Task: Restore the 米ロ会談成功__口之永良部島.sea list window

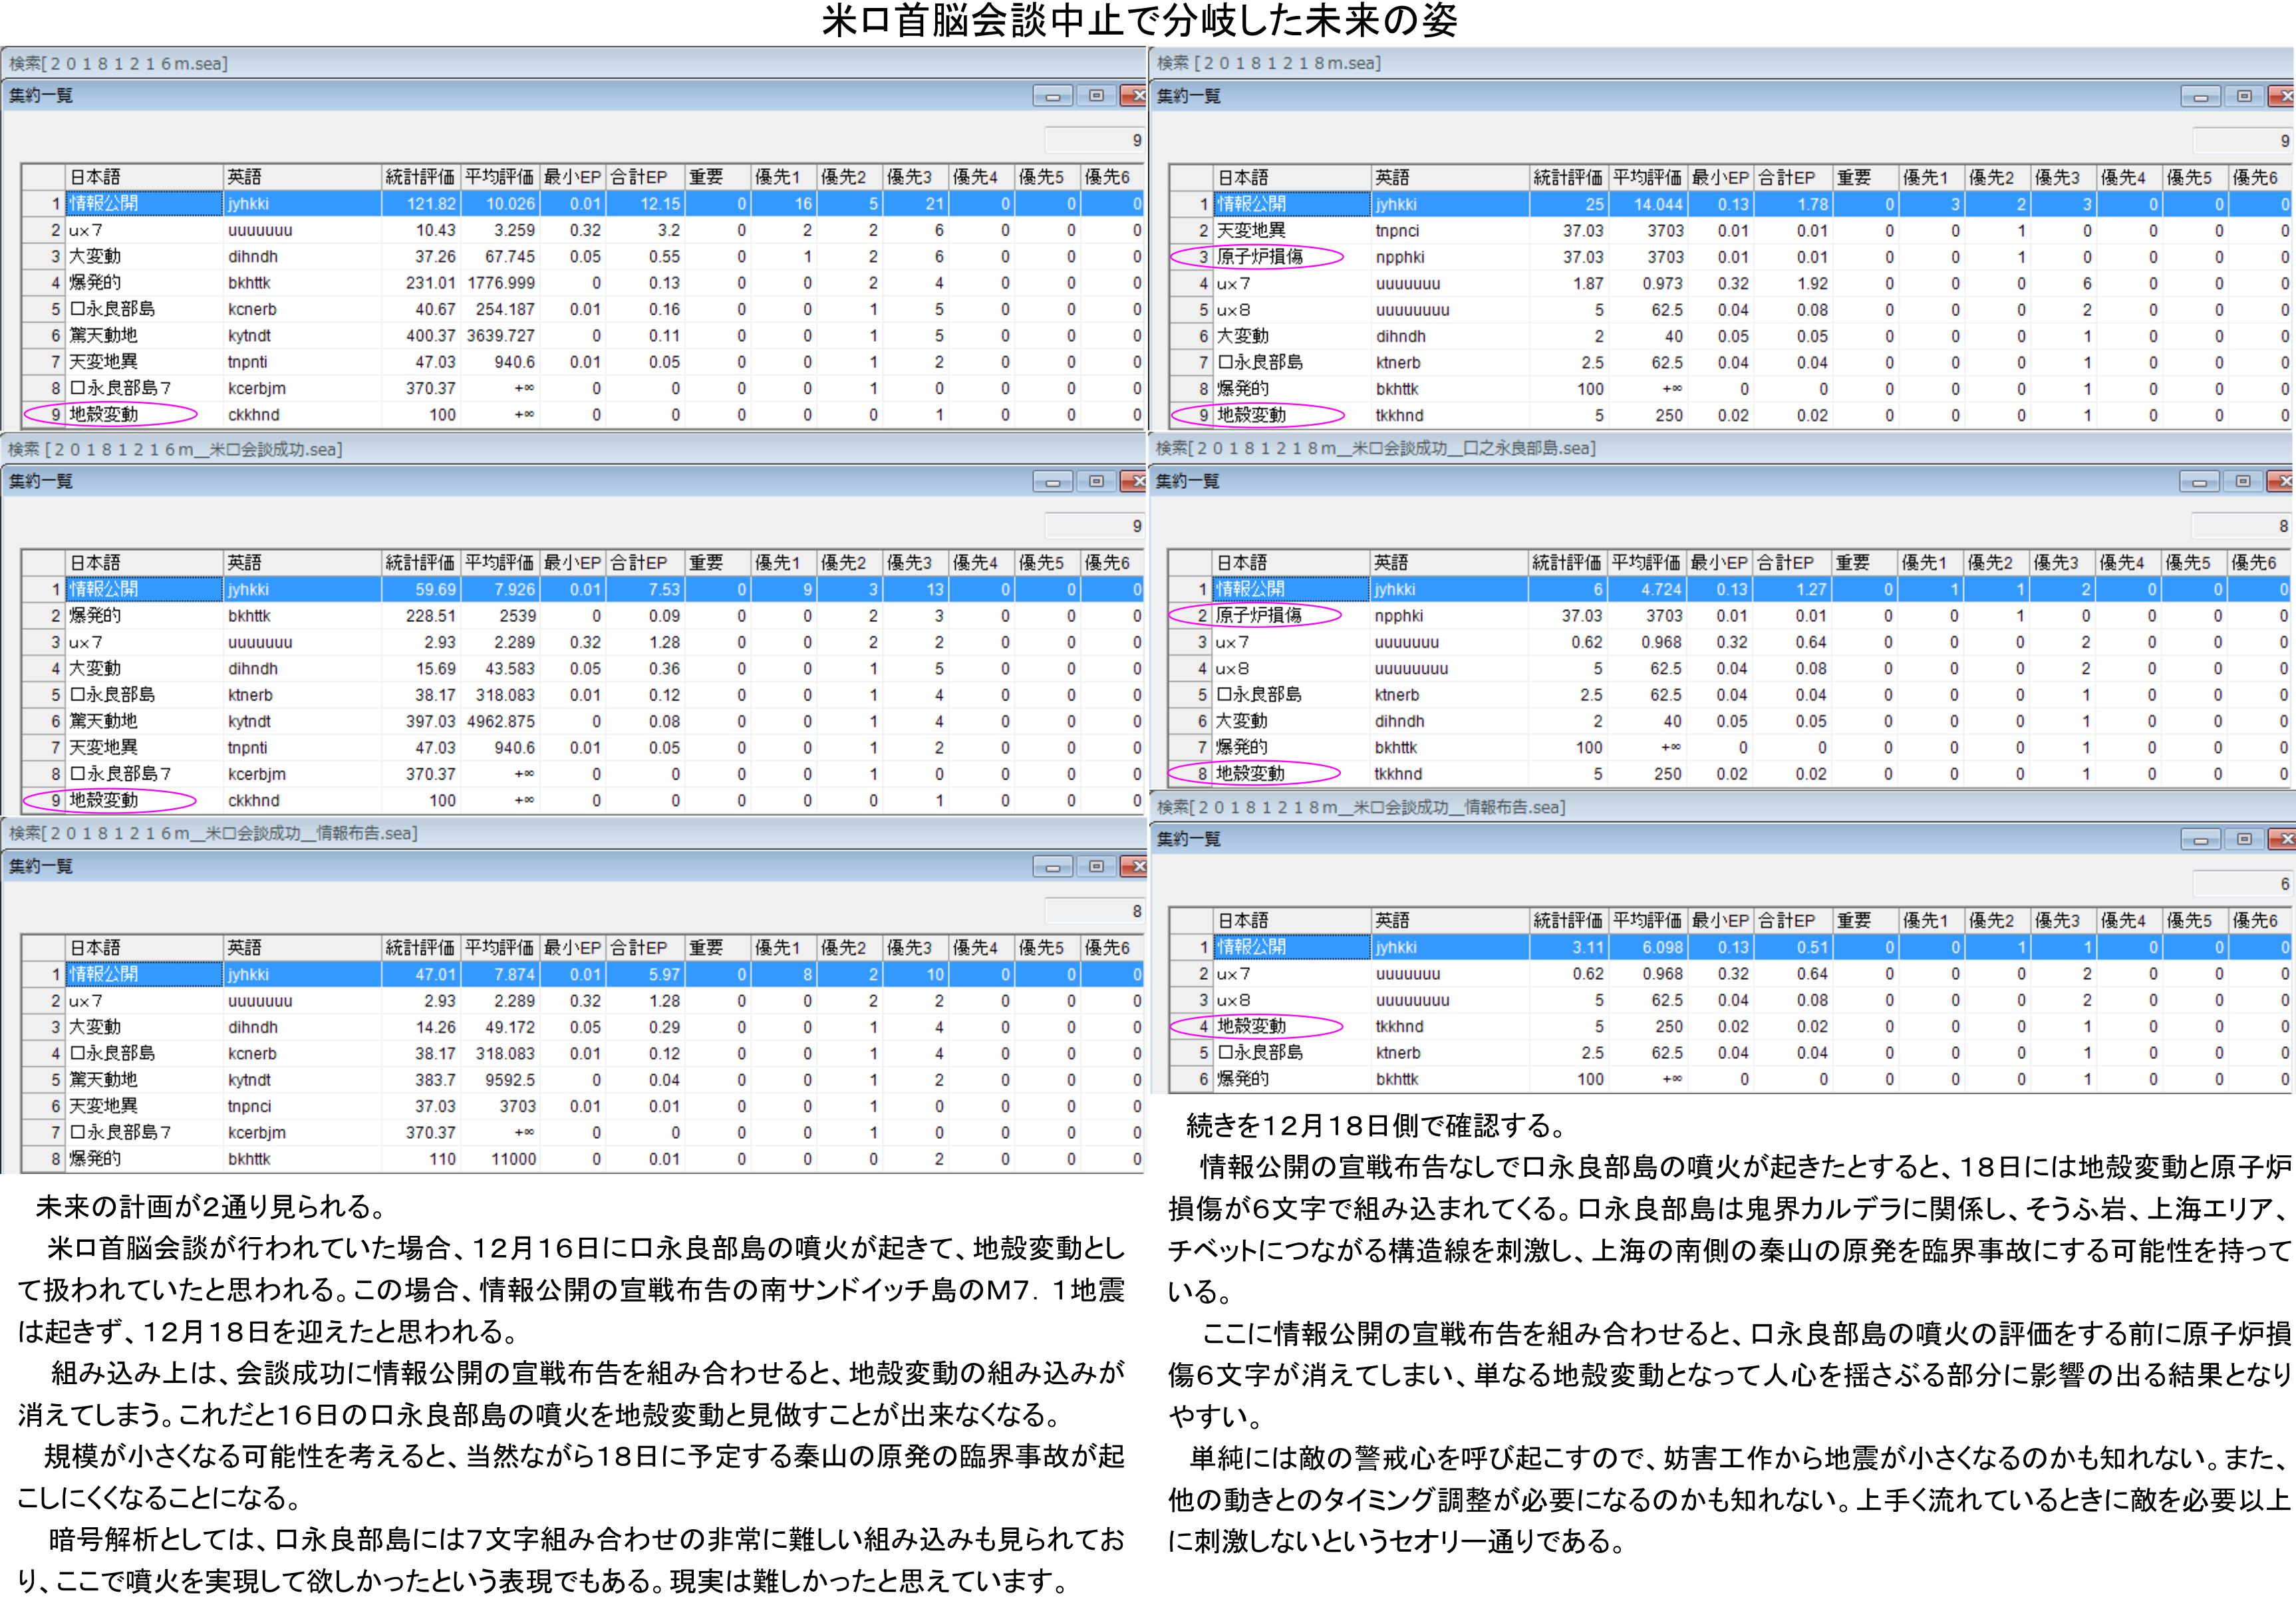Action: tap(2243, 482)
